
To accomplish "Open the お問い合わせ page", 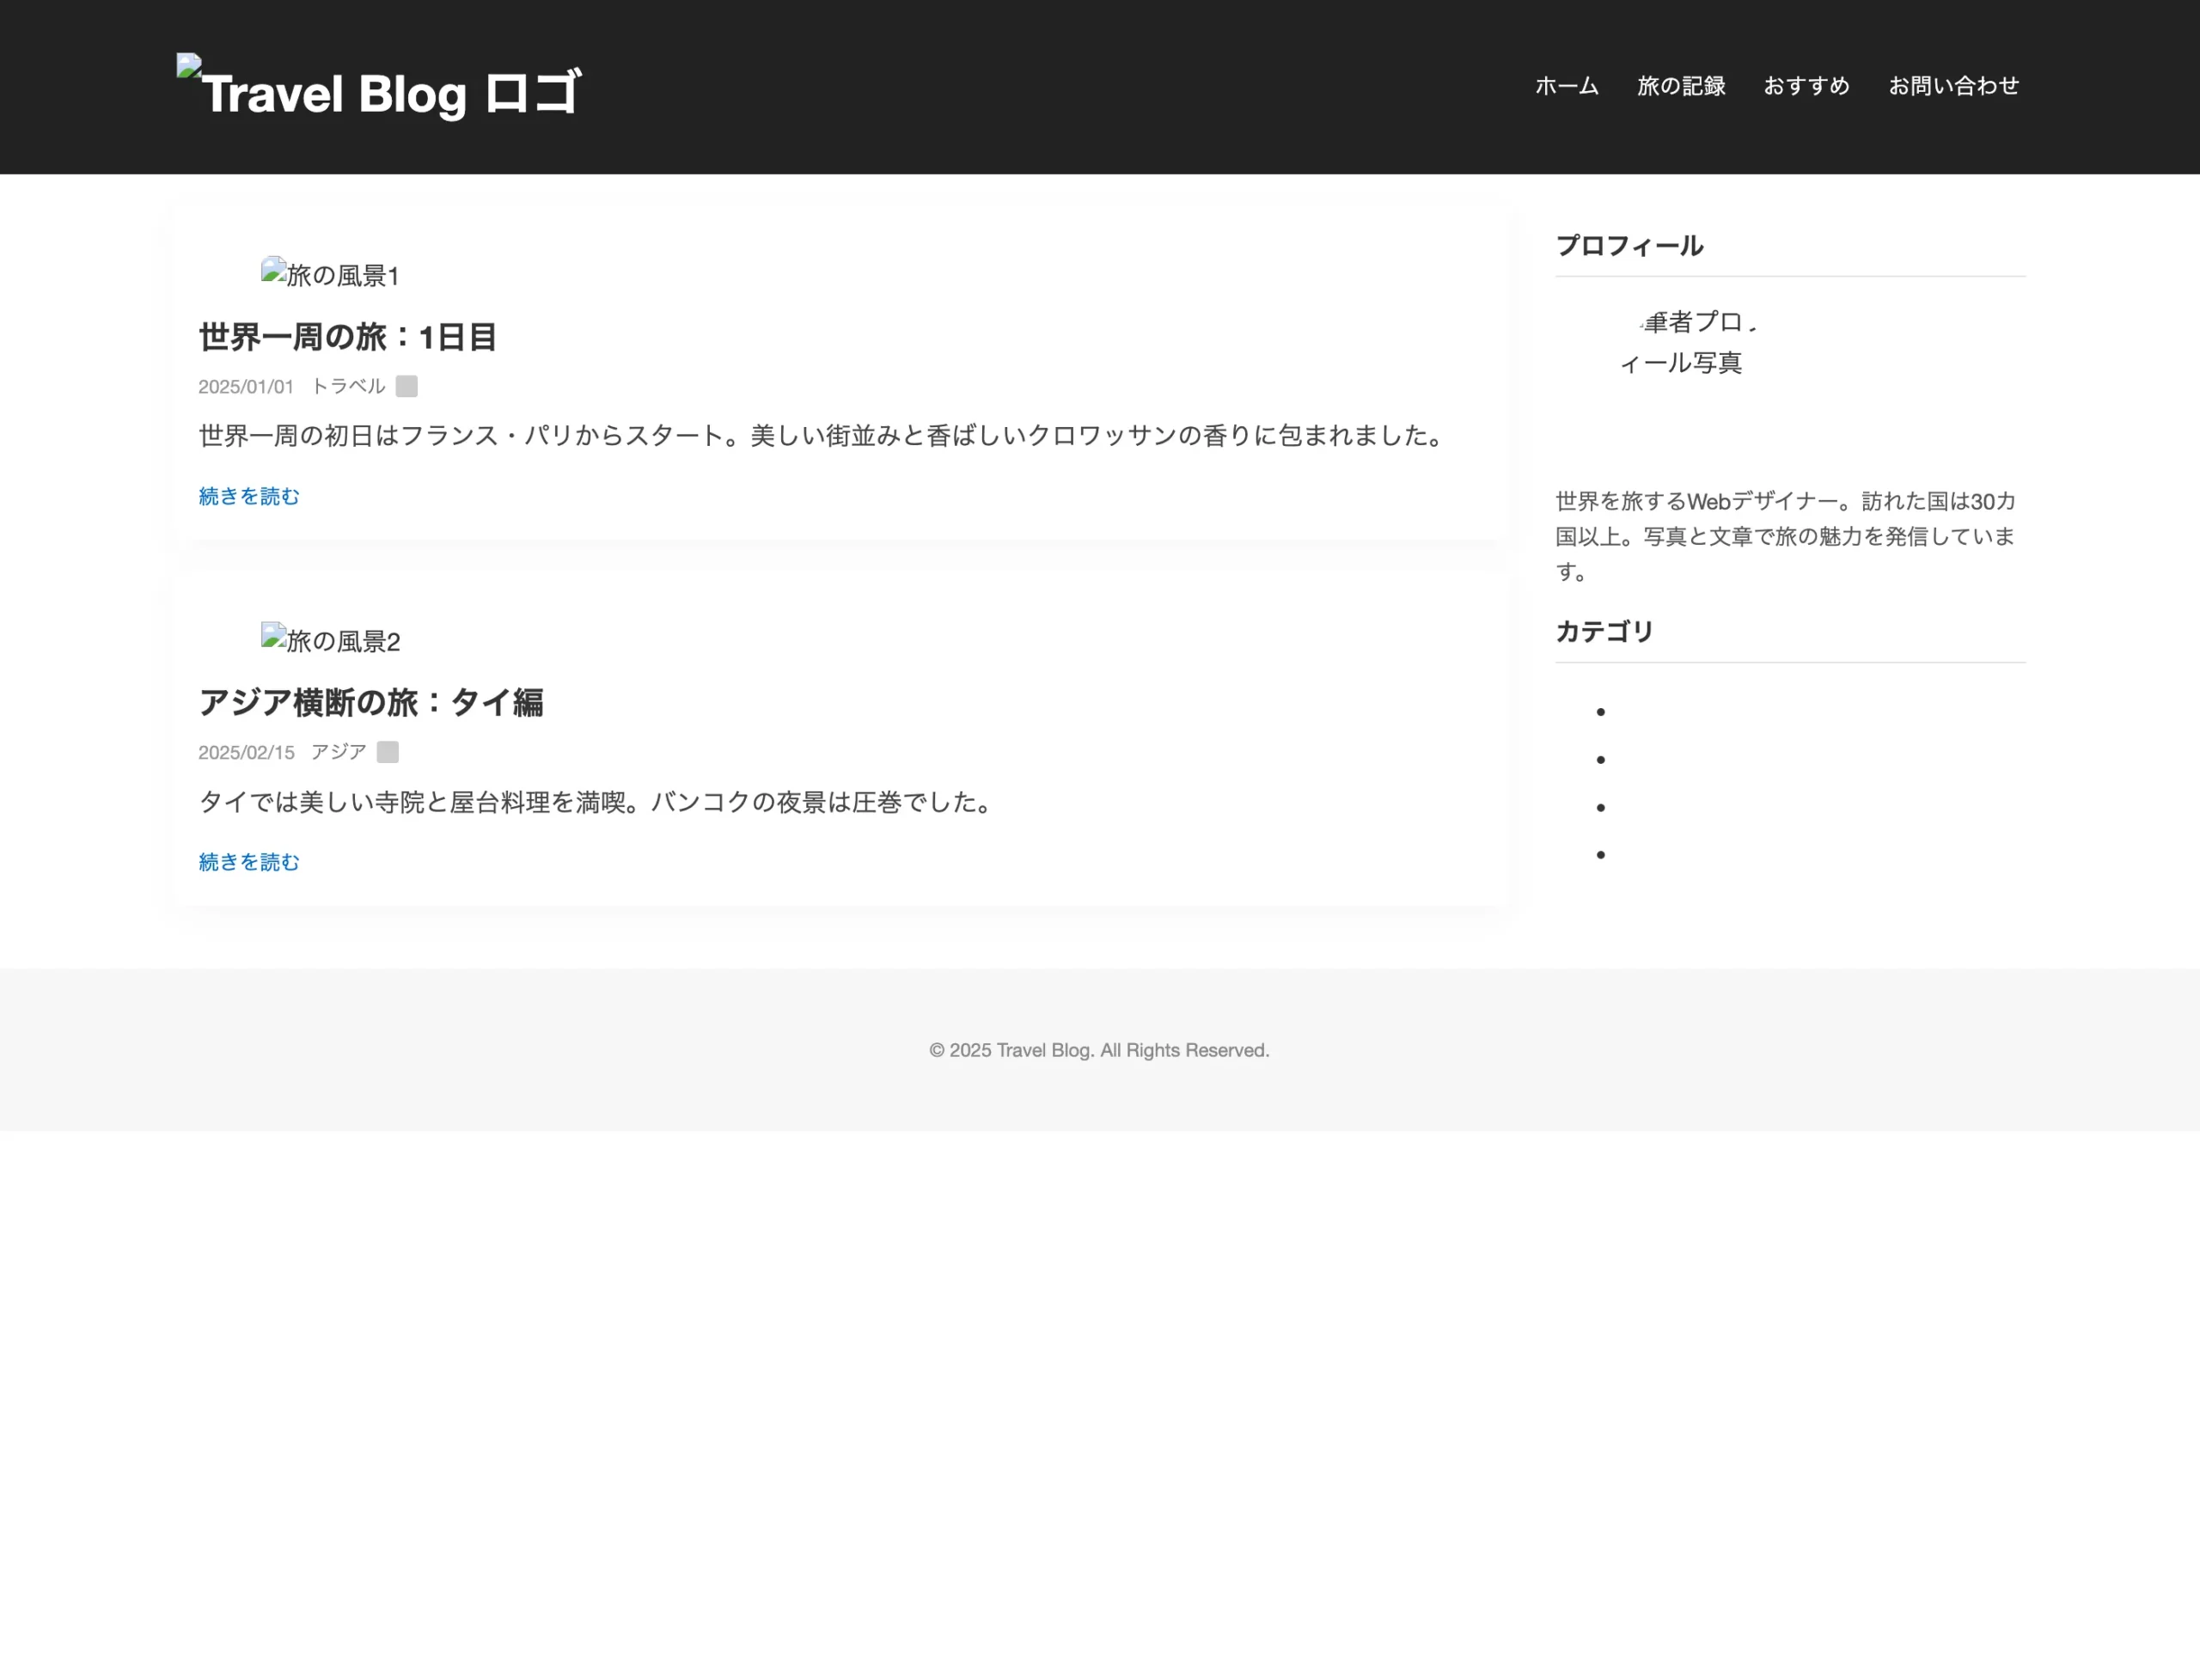I will point(1953,87).
